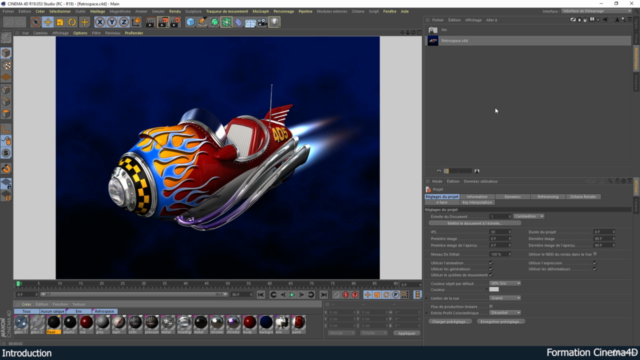Go to end of animation
The height and width of the screenshot is (360, 640).
point(324,295)
